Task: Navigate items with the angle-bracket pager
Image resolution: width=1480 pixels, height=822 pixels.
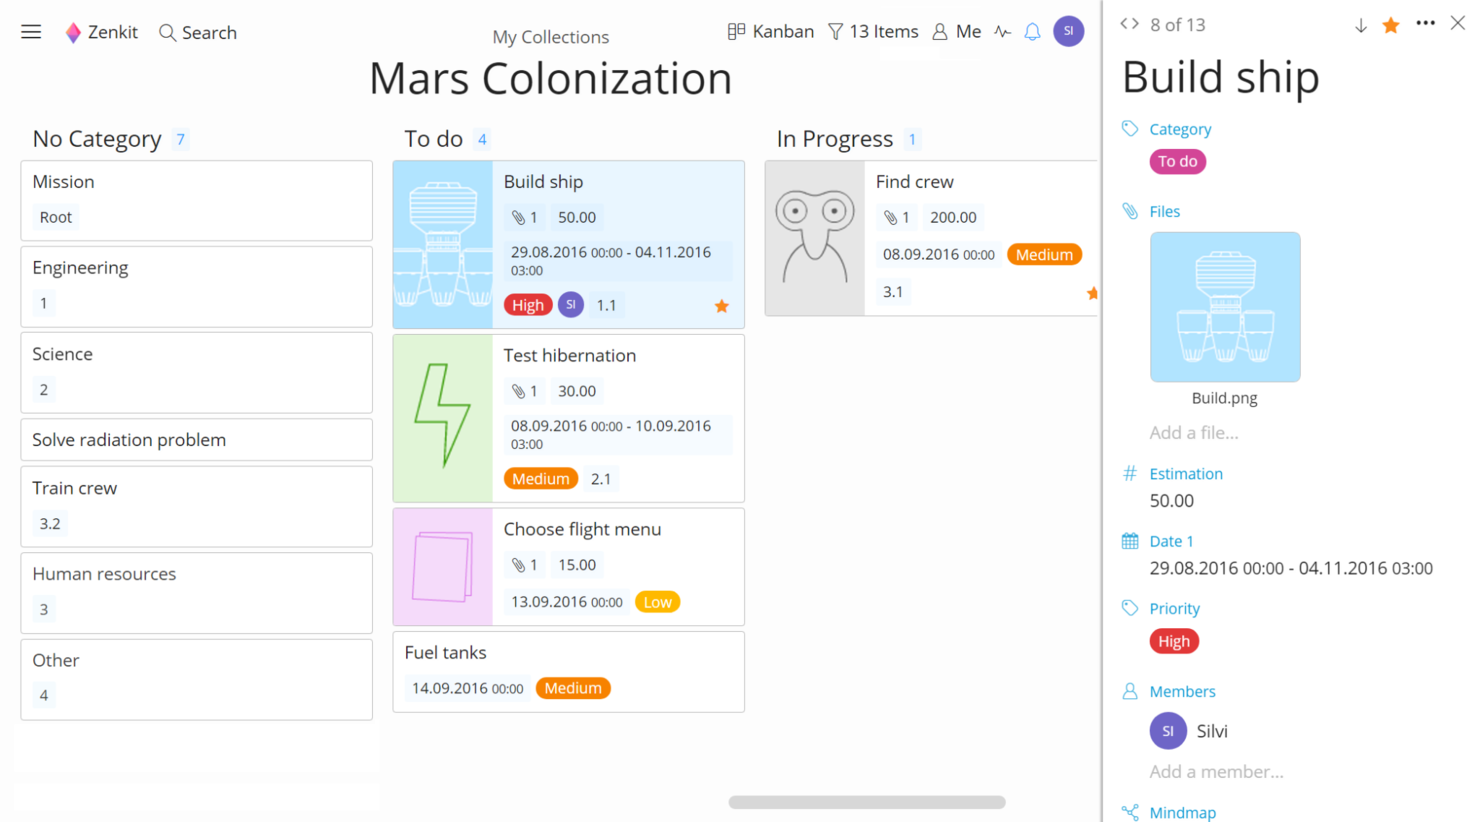Action: [1129, 23]
